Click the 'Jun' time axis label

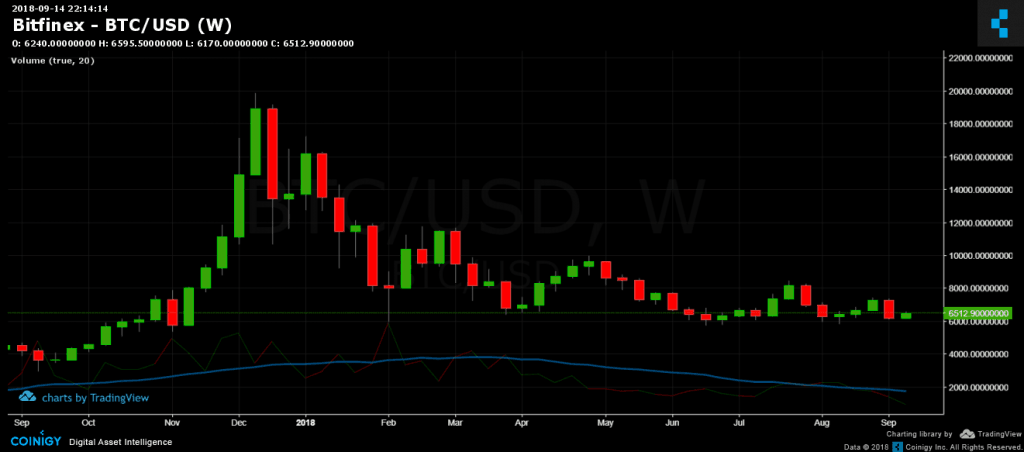click(x=672, y=423)
